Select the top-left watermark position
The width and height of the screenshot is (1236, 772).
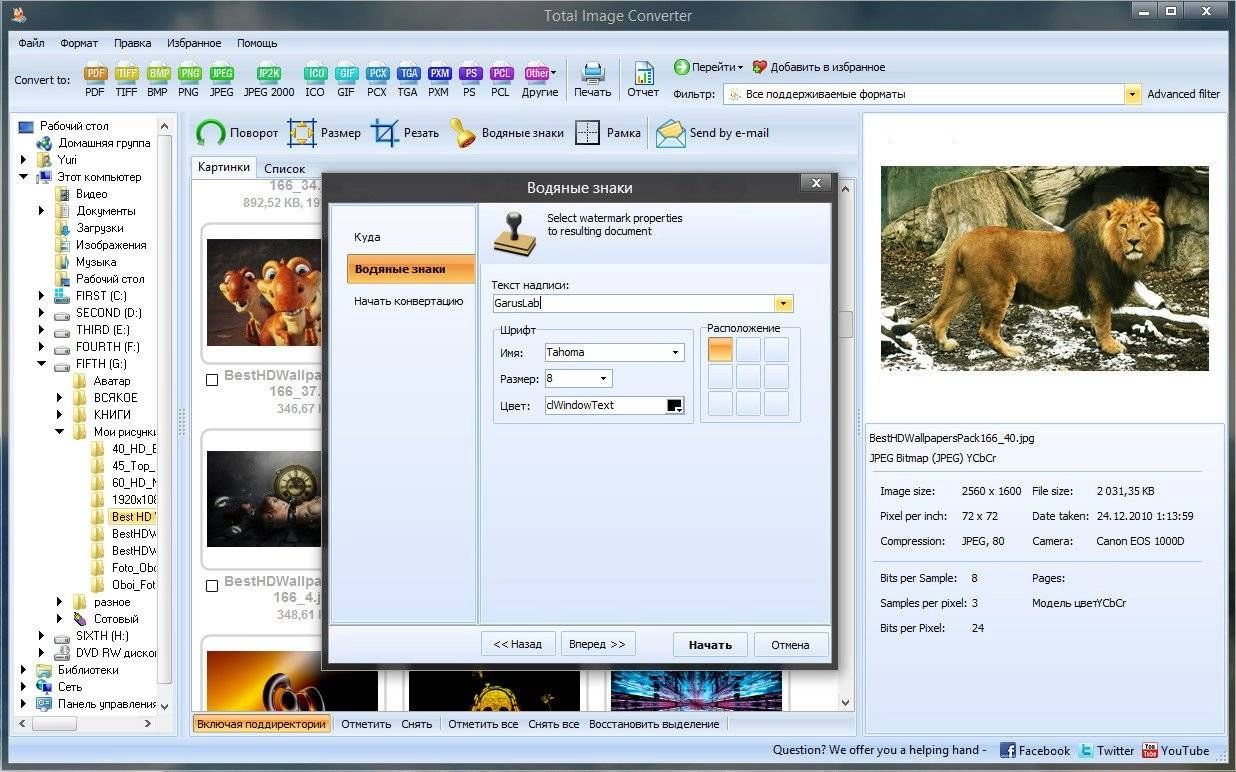coord(720,350)
